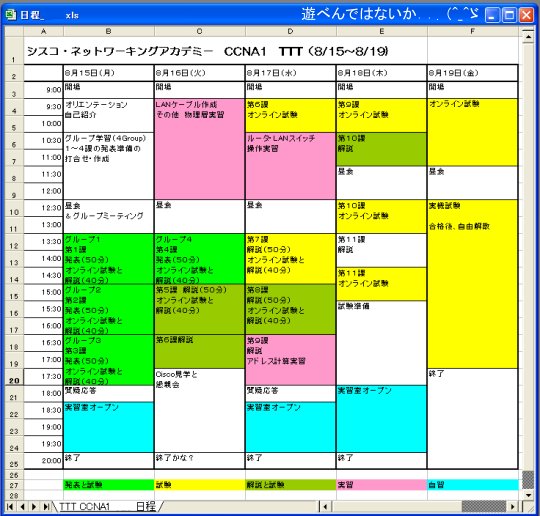Select the green グループ1 第1課 cell
The width and height of the screenshot is (540, 516).
[x=108, y=259]
